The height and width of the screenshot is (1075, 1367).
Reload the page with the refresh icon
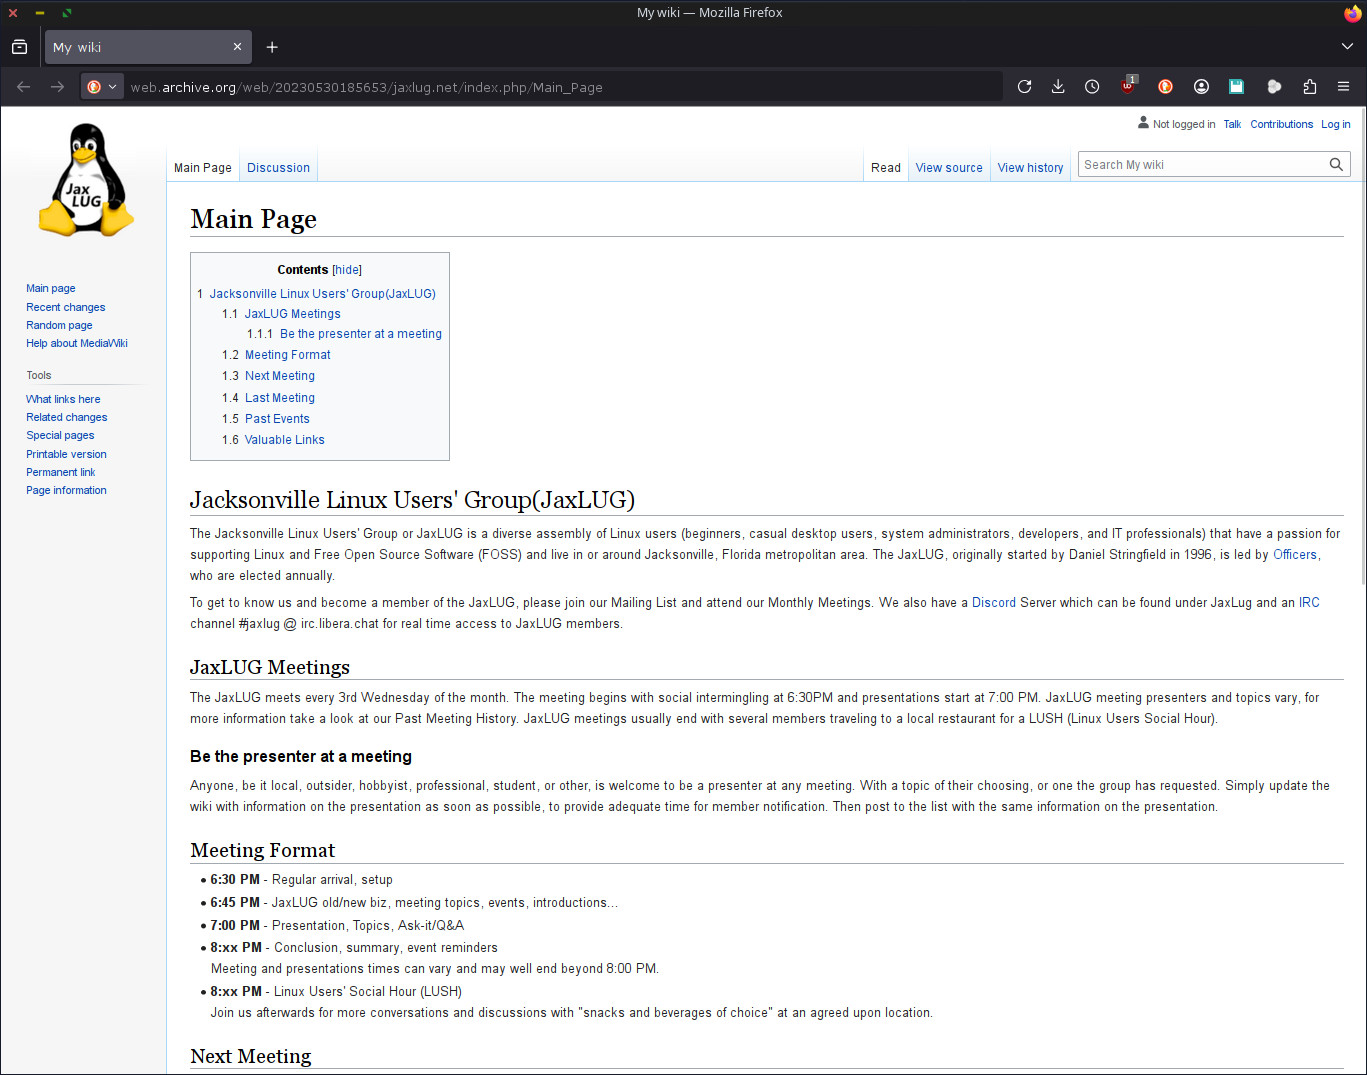(1024, 87)
